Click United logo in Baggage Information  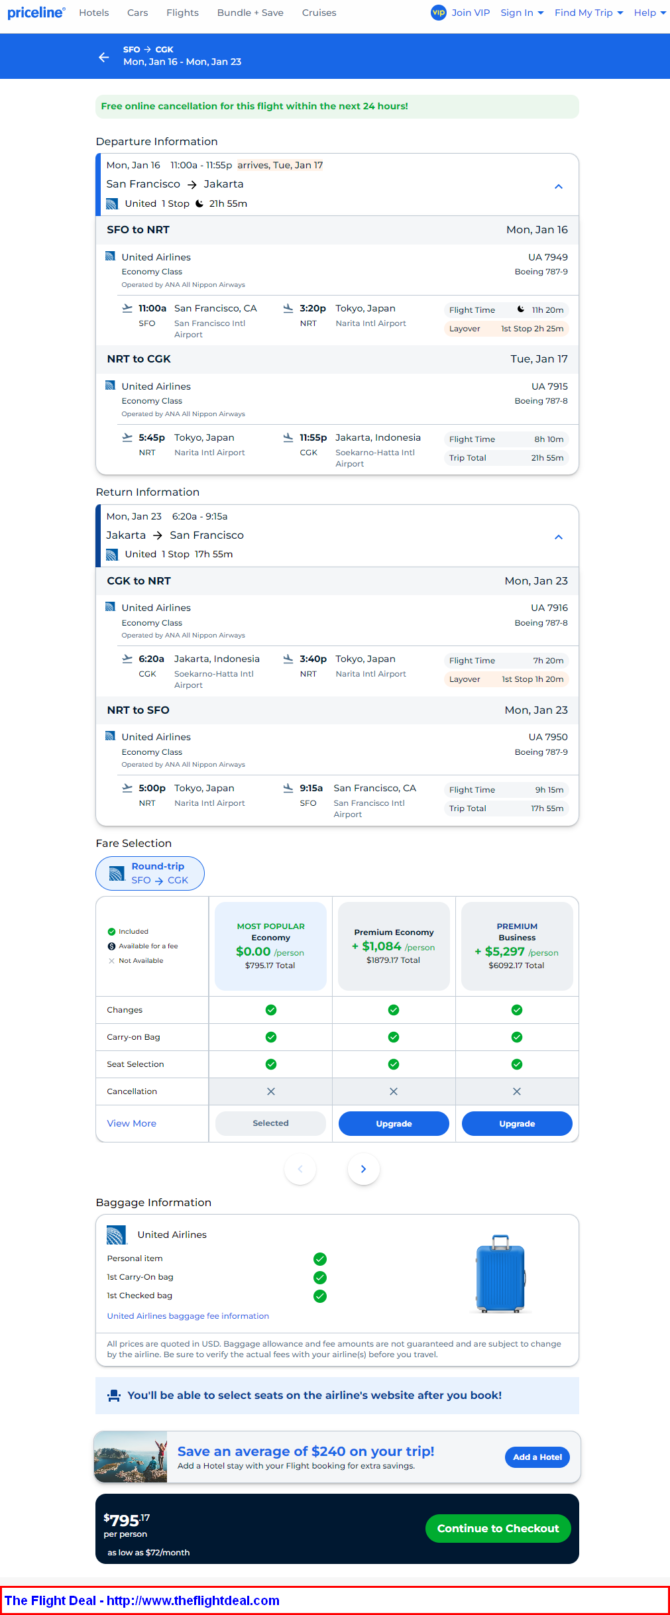coord(116,1235)
